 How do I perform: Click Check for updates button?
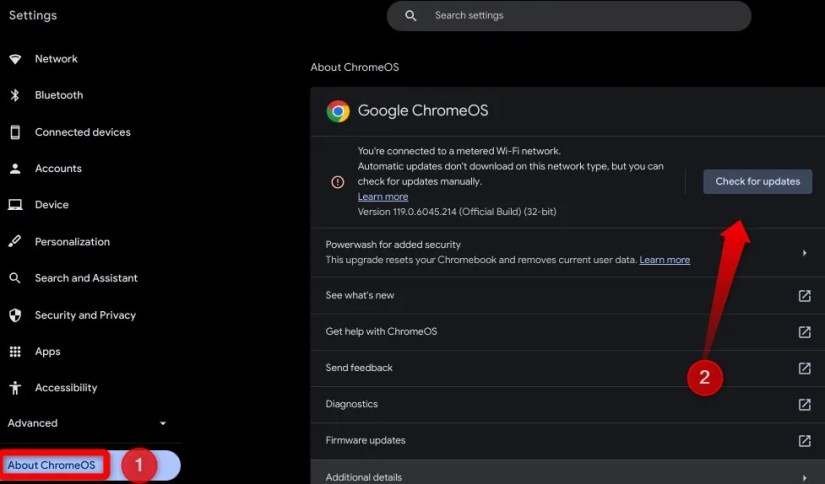757,182
